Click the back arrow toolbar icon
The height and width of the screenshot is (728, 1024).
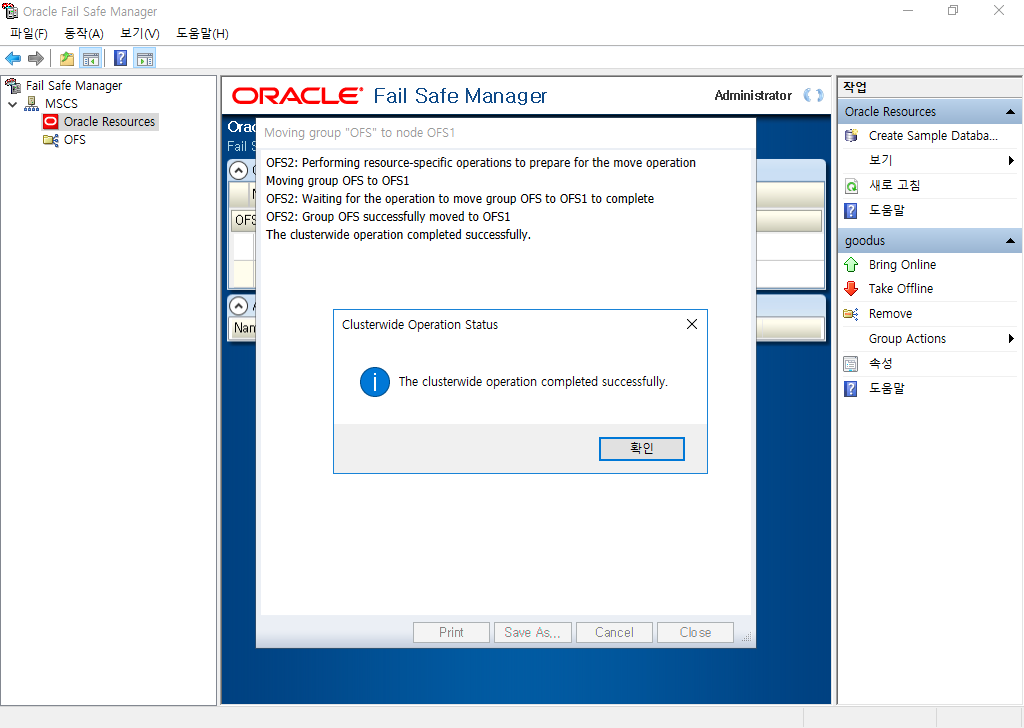click(13, 59)
